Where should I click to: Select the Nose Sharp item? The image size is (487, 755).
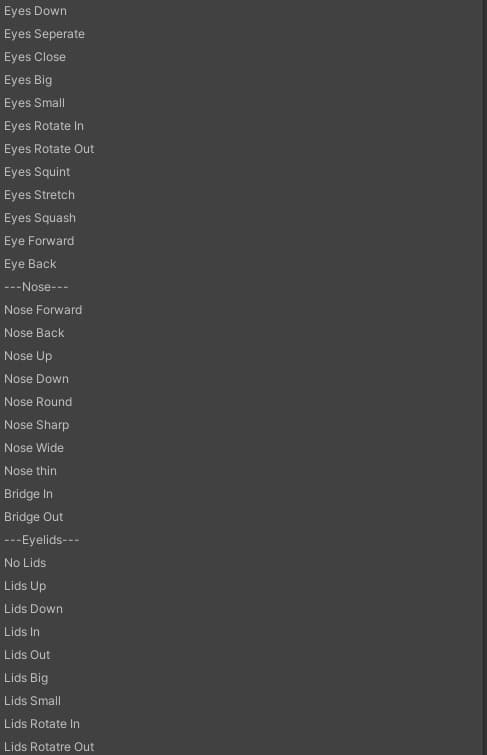coord(37,425)
